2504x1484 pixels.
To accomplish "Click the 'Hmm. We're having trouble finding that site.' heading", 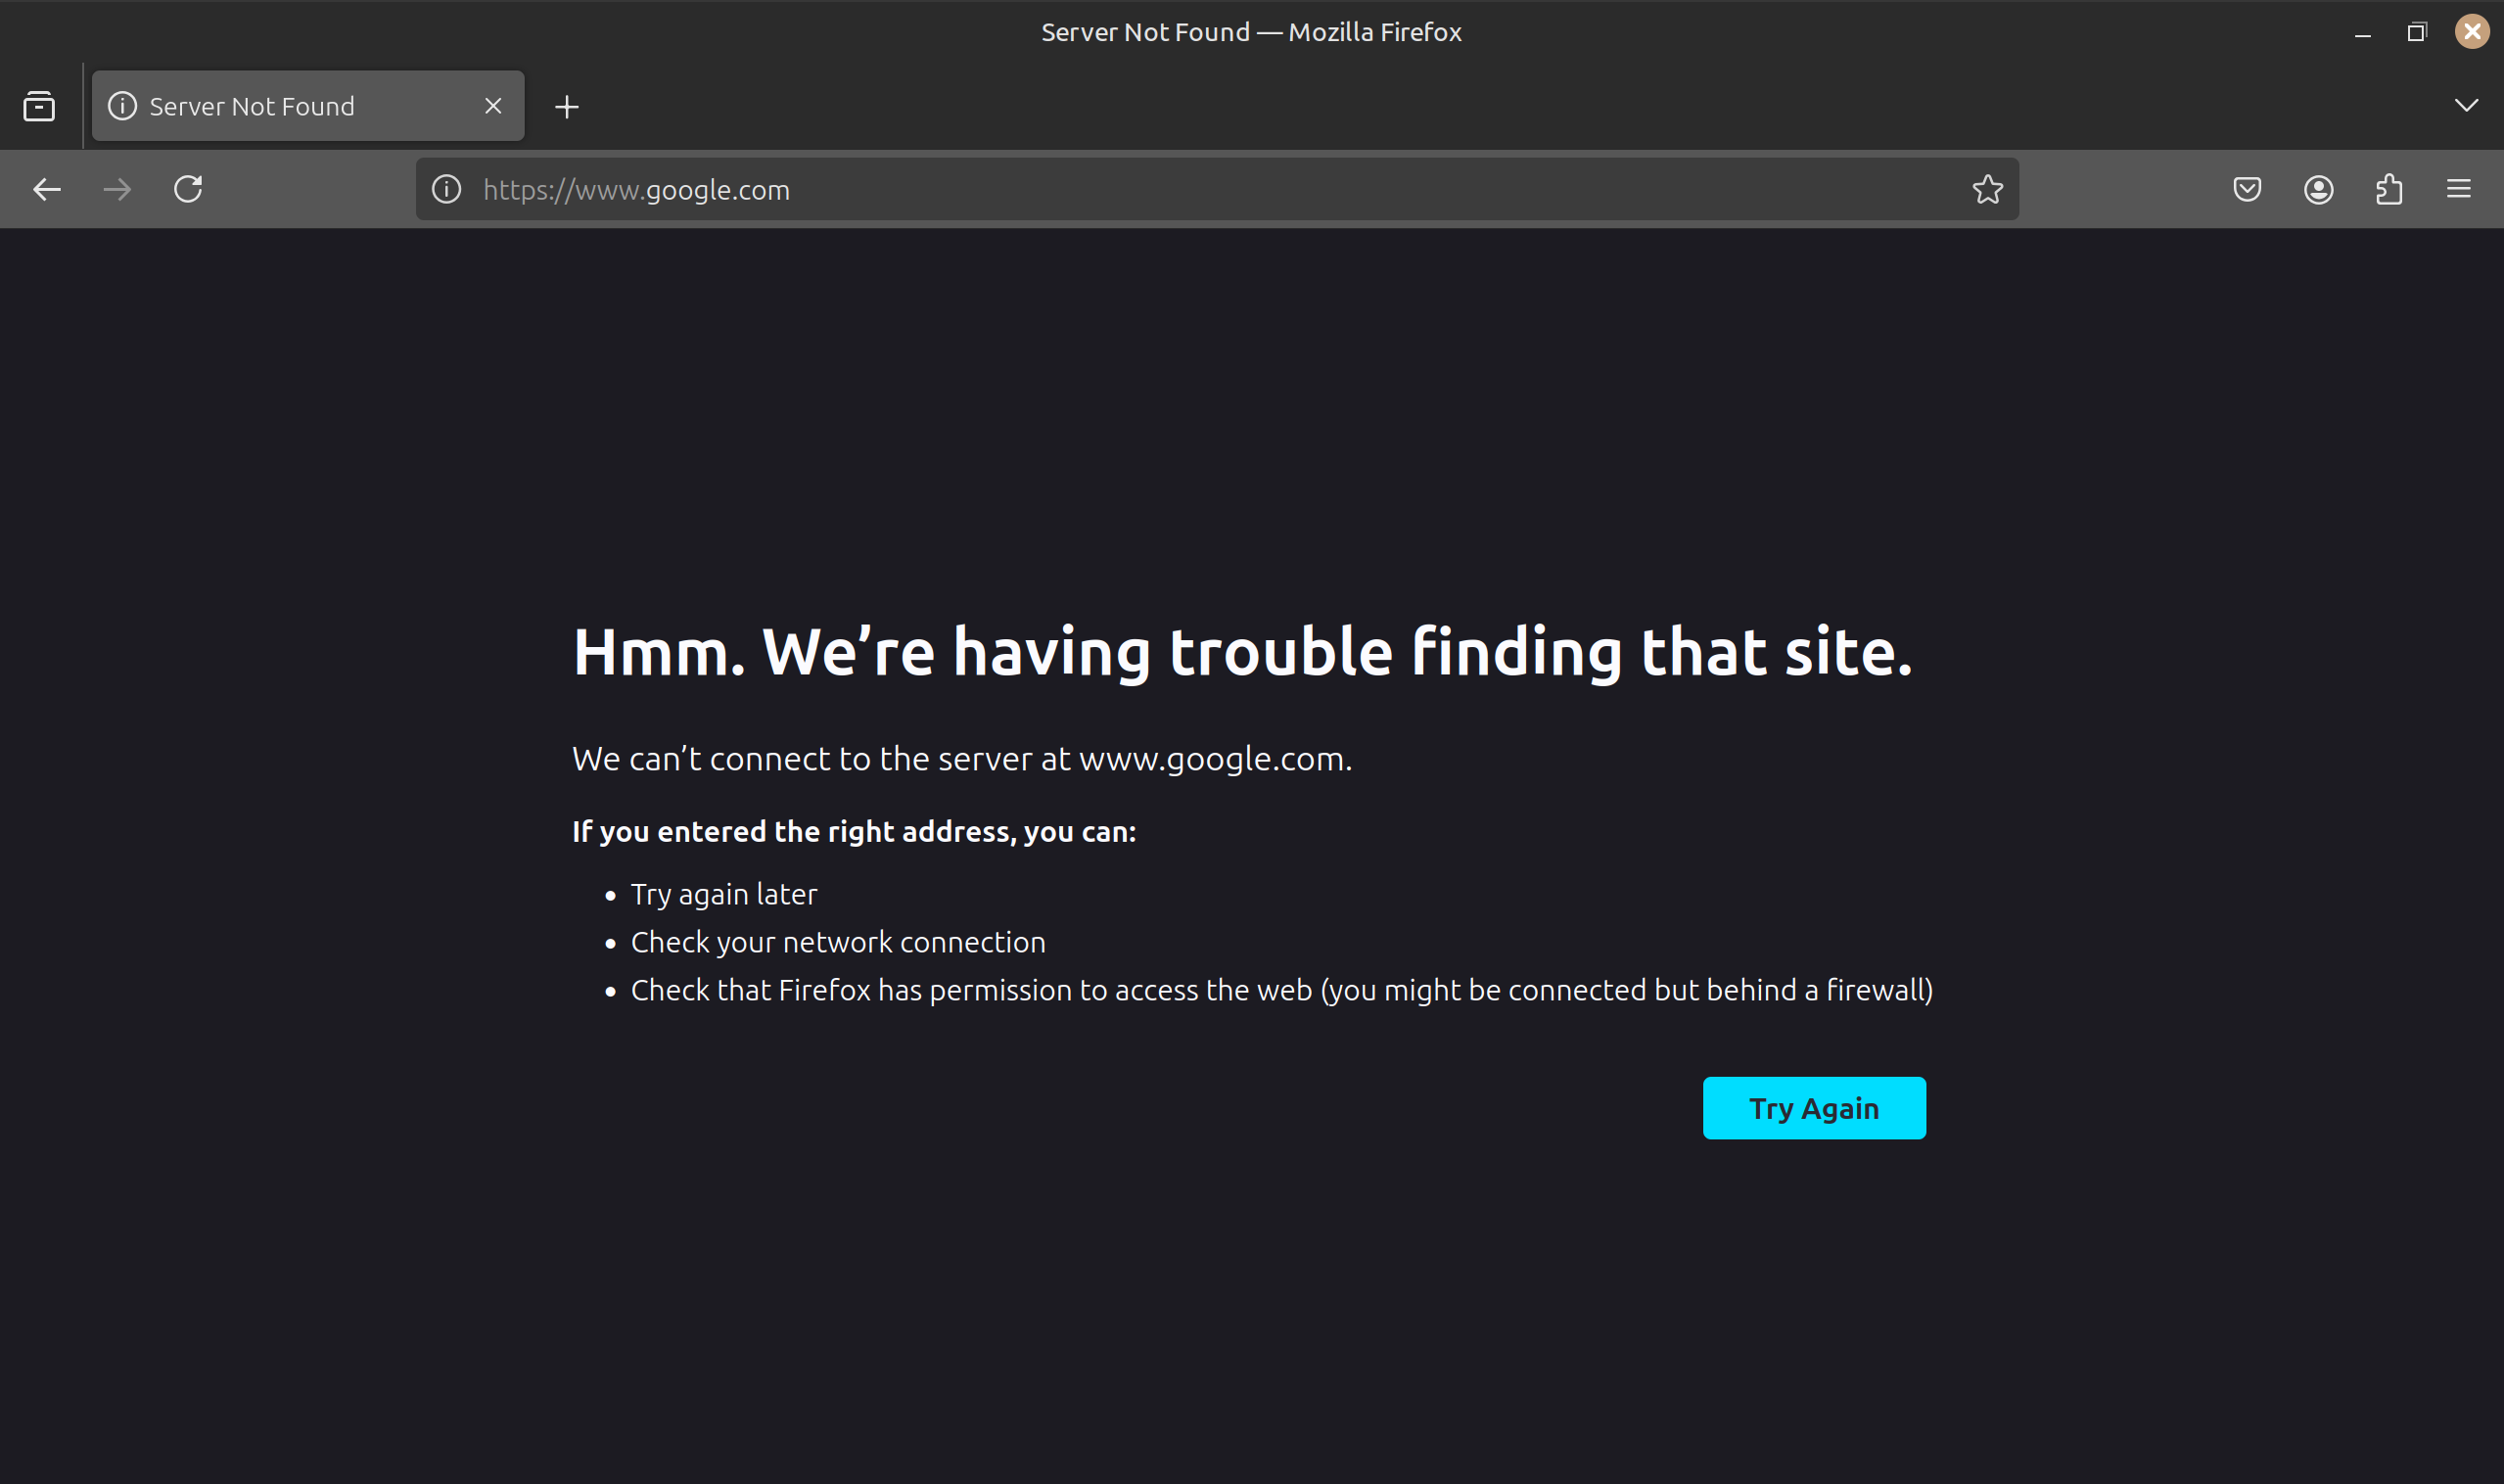I will (1242, 652).
